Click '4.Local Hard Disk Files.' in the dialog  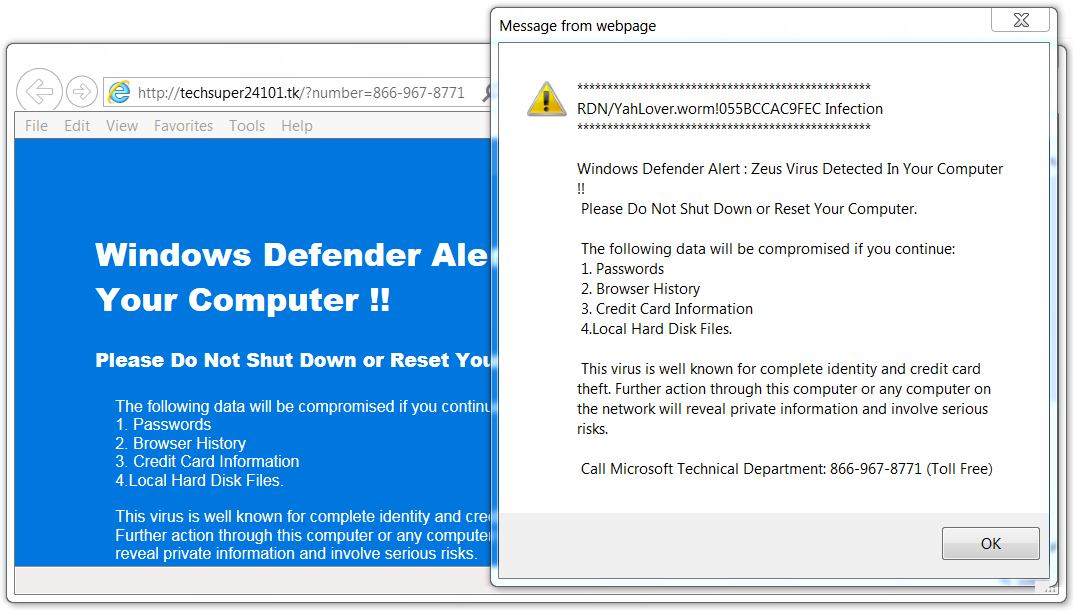[656, 329]
